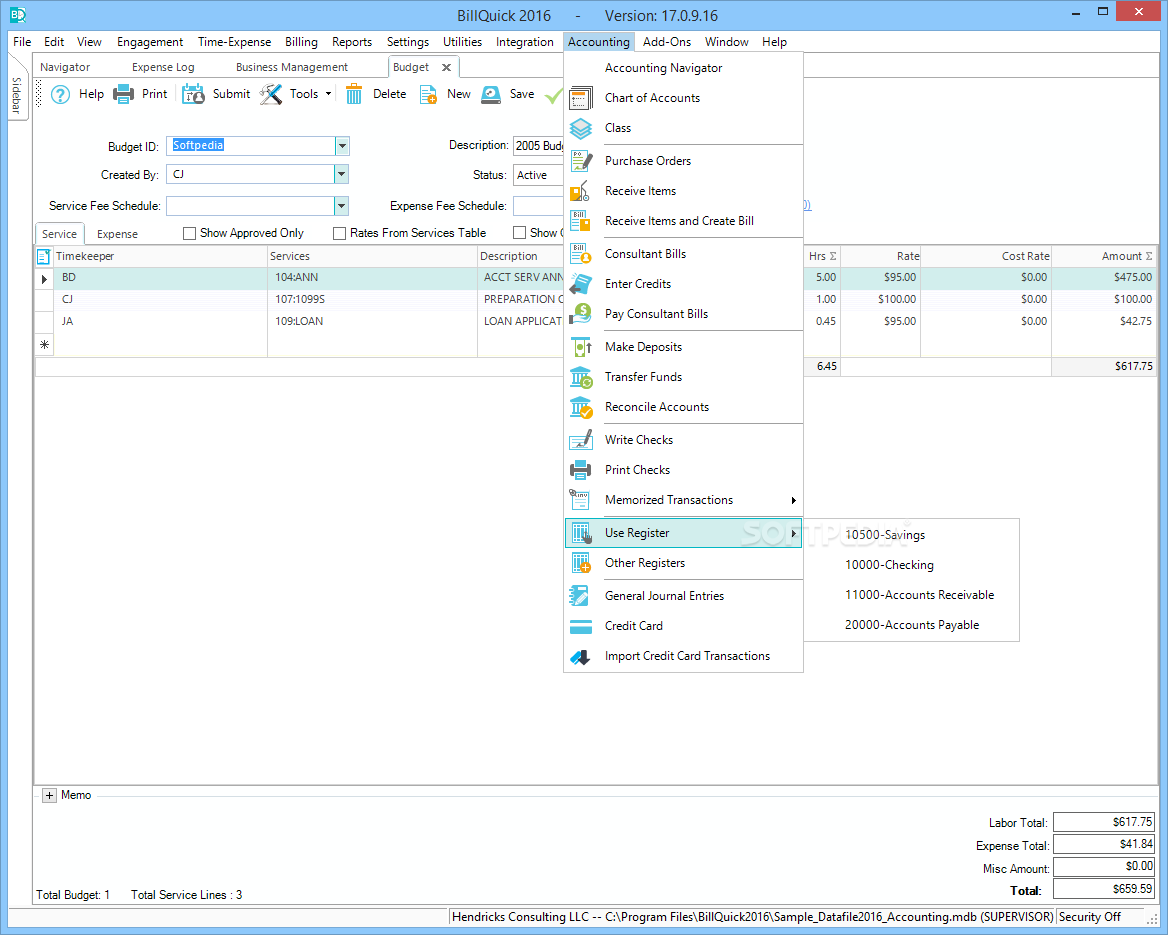Open Purchase Orders icon
This screenshot has width=1168, height=935.
coord(580,161)
